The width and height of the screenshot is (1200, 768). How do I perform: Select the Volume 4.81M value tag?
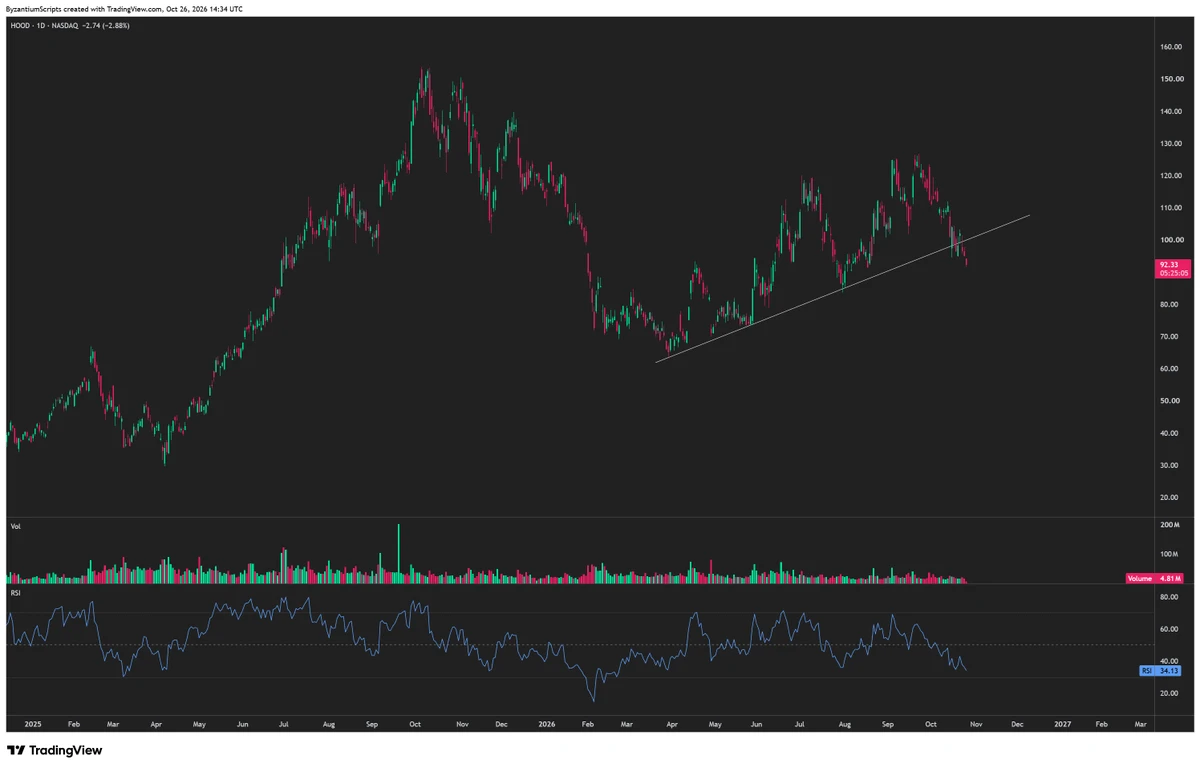1156,578
